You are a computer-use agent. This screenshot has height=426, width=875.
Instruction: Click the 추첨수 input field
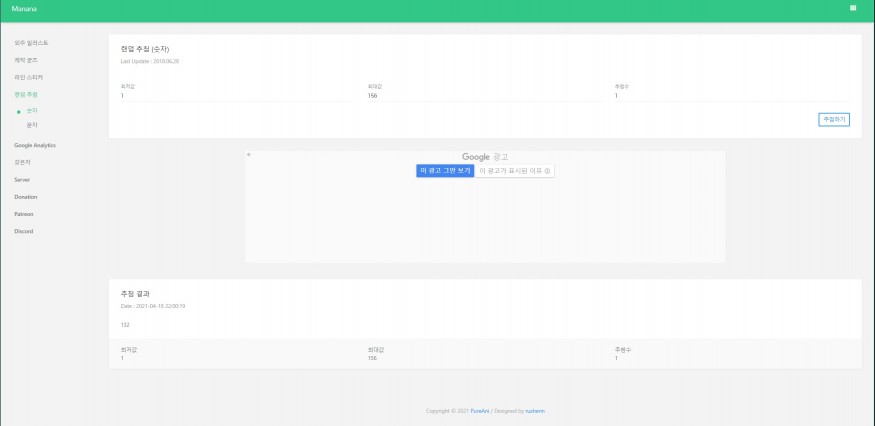[x=731, y=96]
